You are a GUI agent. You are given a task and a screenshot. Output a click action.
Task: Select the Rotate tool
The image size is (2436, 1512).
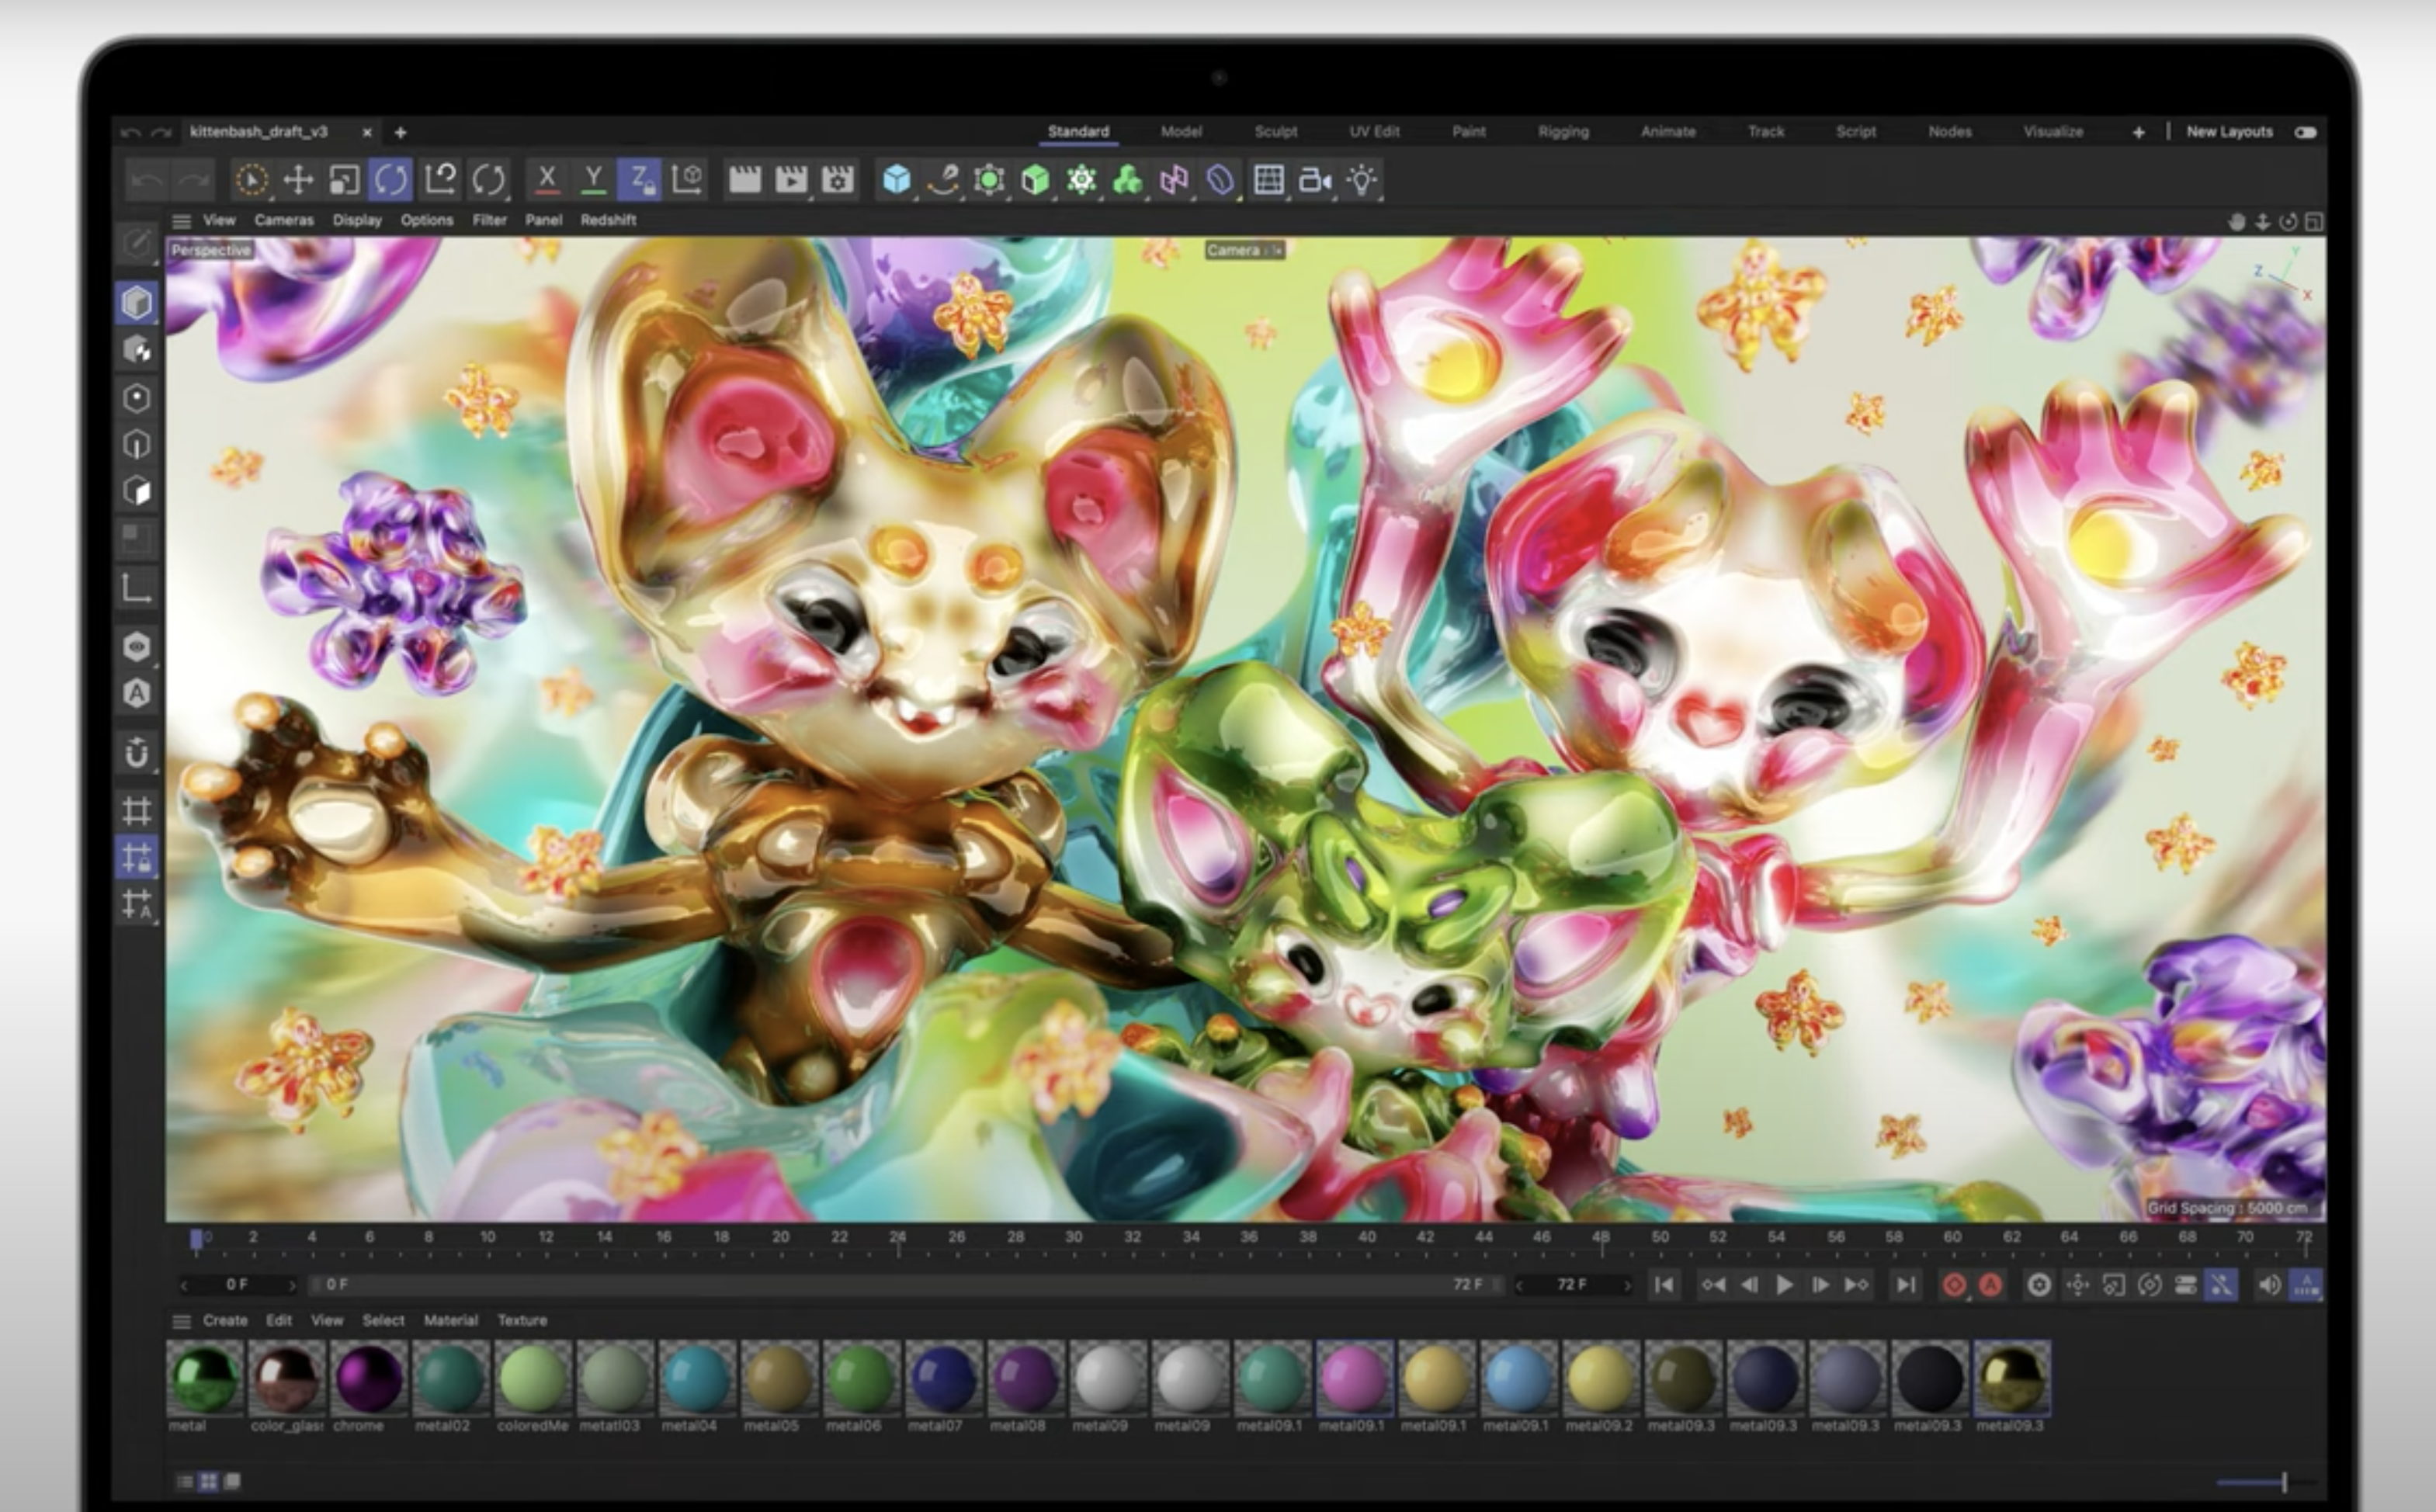click(390, 180)
